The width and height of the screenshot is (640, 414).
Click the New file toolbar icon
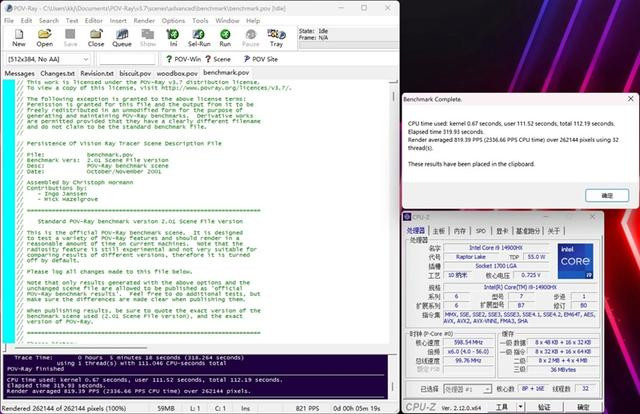click(x=19, y=38)
